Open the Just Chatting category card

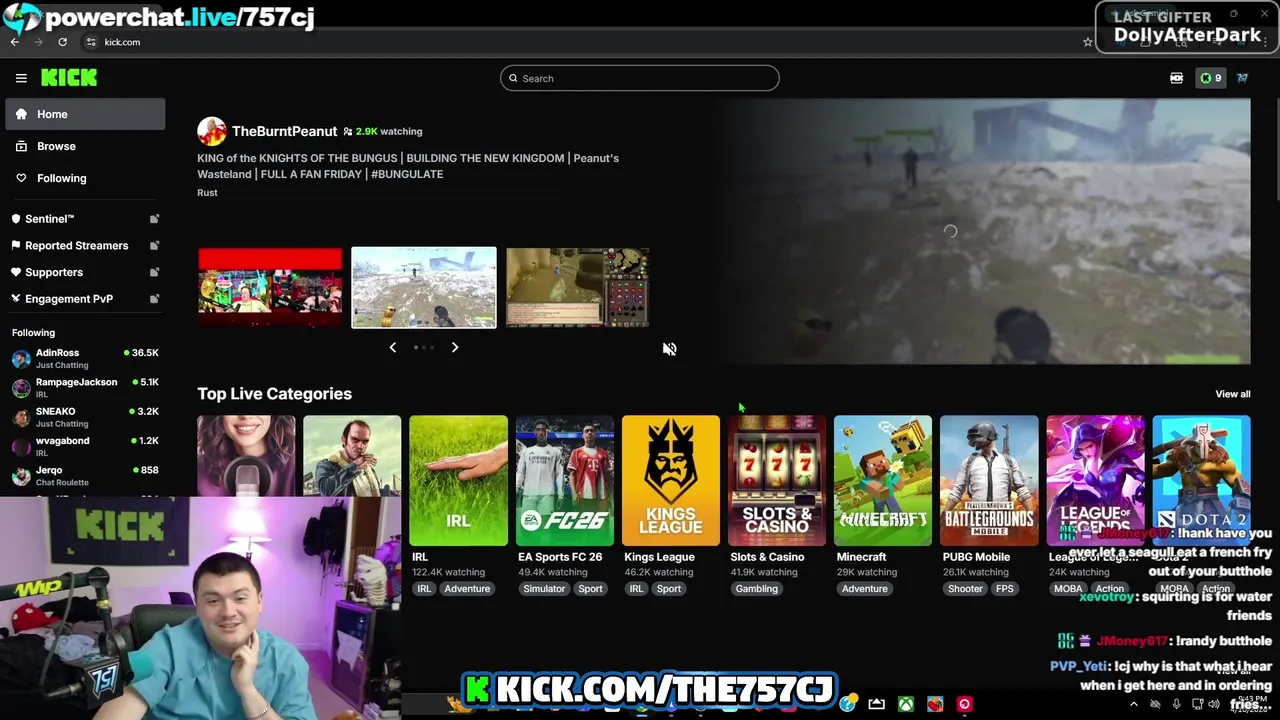coord(246,456)
